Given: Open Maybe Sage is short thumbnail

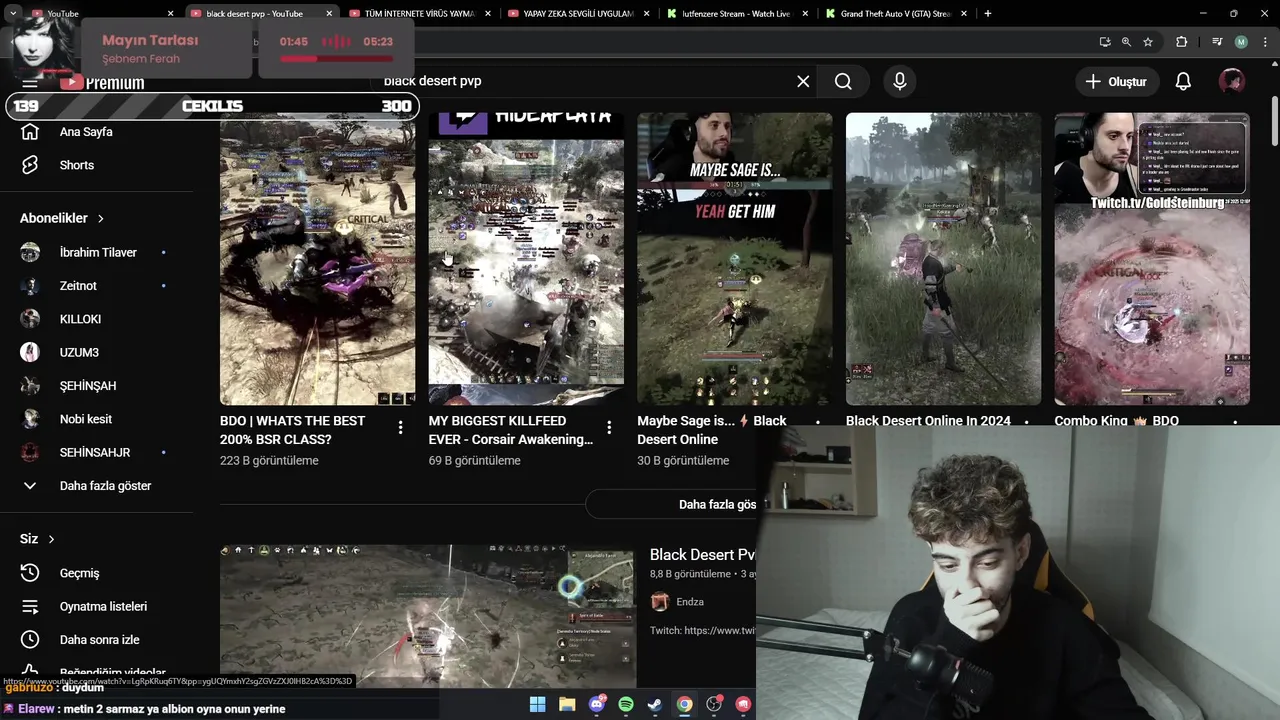Looking at the screenshot, I should 735,259.
